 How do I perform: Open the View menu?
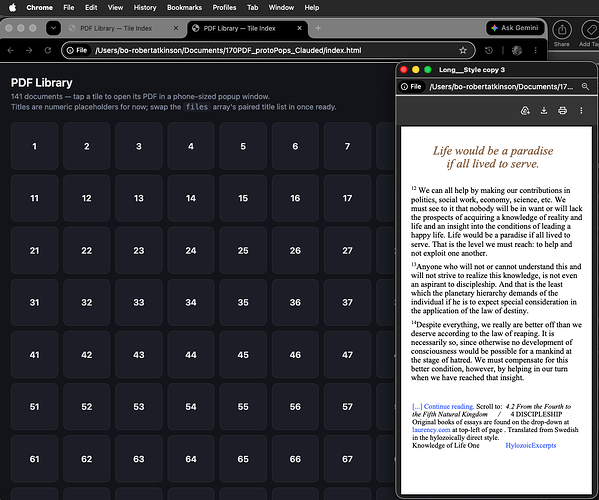click(115, 7)
